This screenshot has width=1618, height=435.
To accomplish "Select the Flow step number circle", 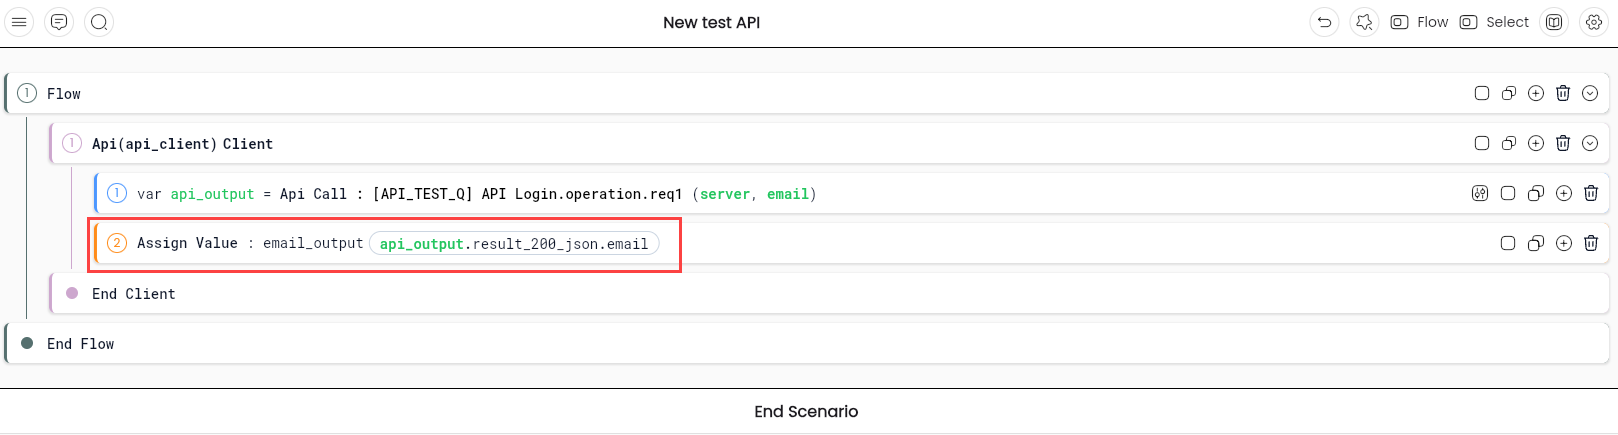I will [x=27, y=93].
